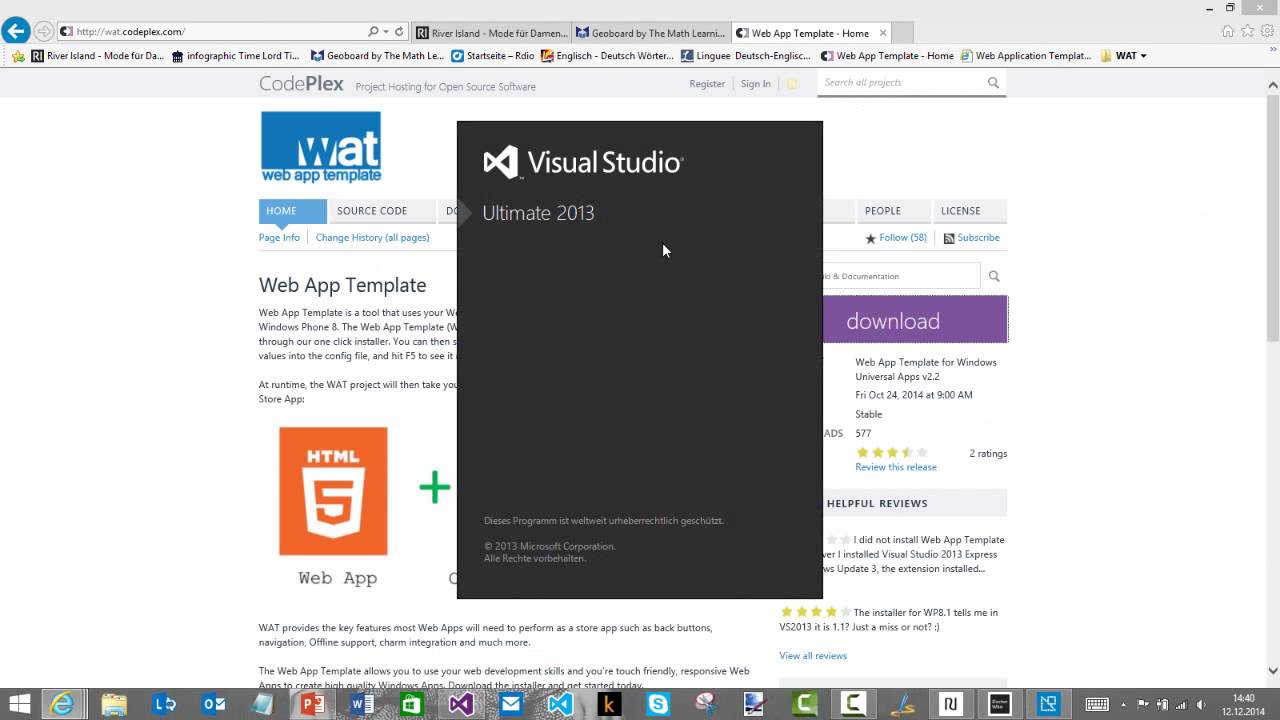Screen dimensions: 1280x720
Task: Open IE tools gear icon
Action: pyautogui.click(x=1265, y=31)
